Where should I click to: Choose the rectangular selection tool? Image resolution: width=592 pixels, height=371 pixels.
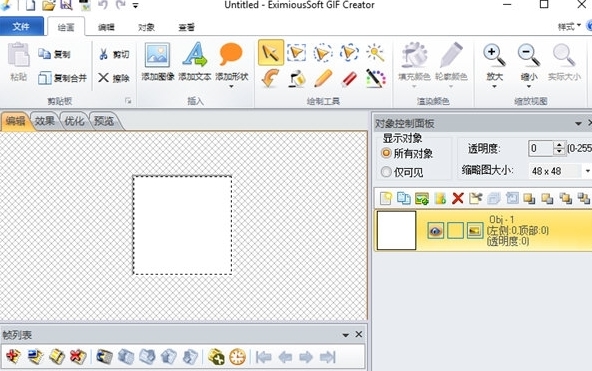(x=296, y=52)
